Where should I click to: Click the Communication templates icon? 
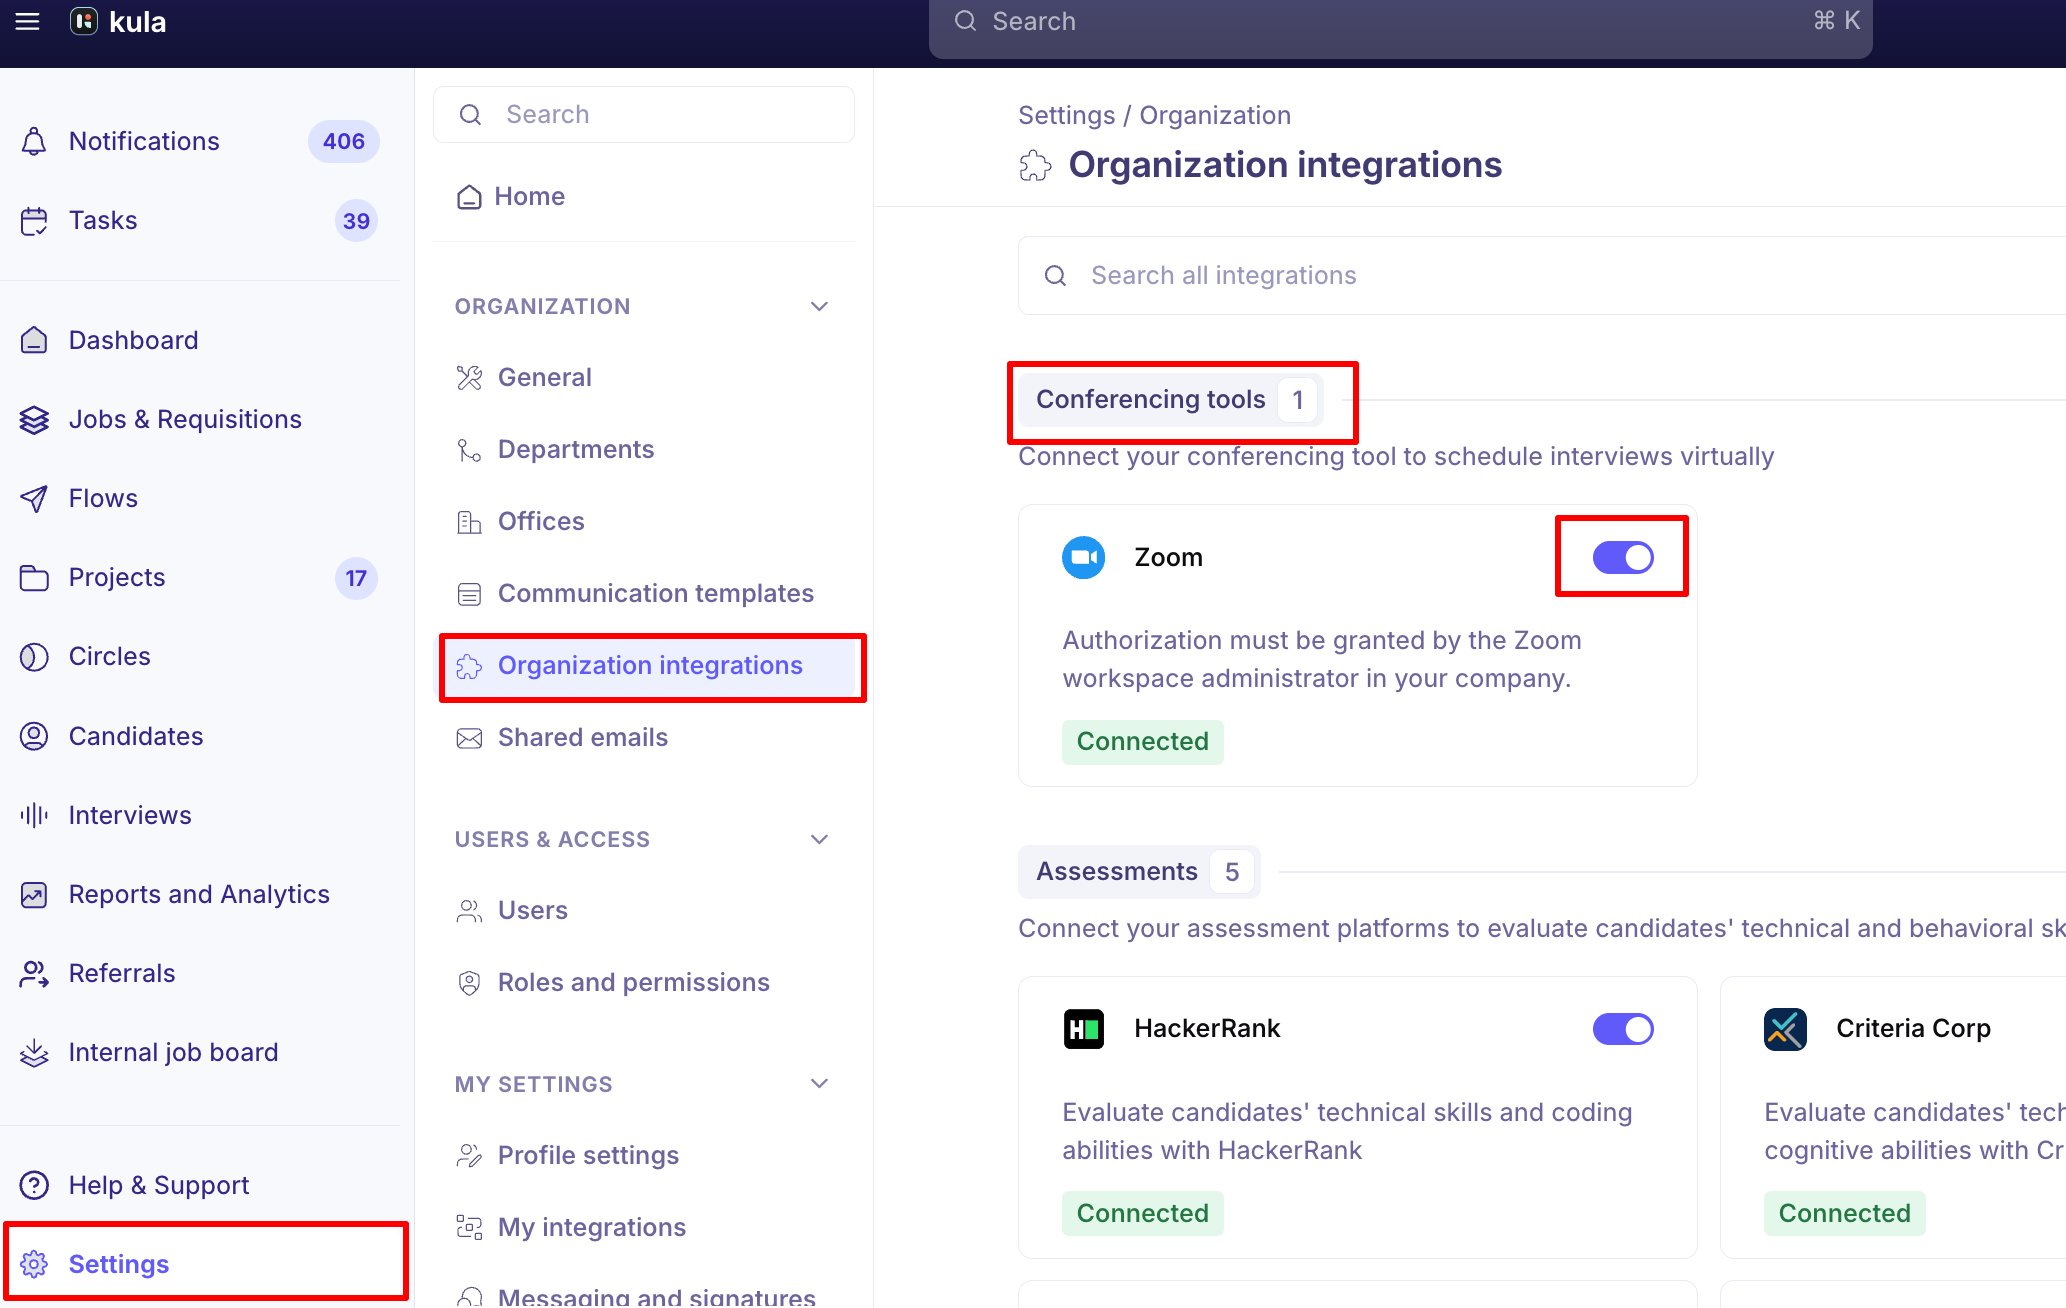coord(469,594)
